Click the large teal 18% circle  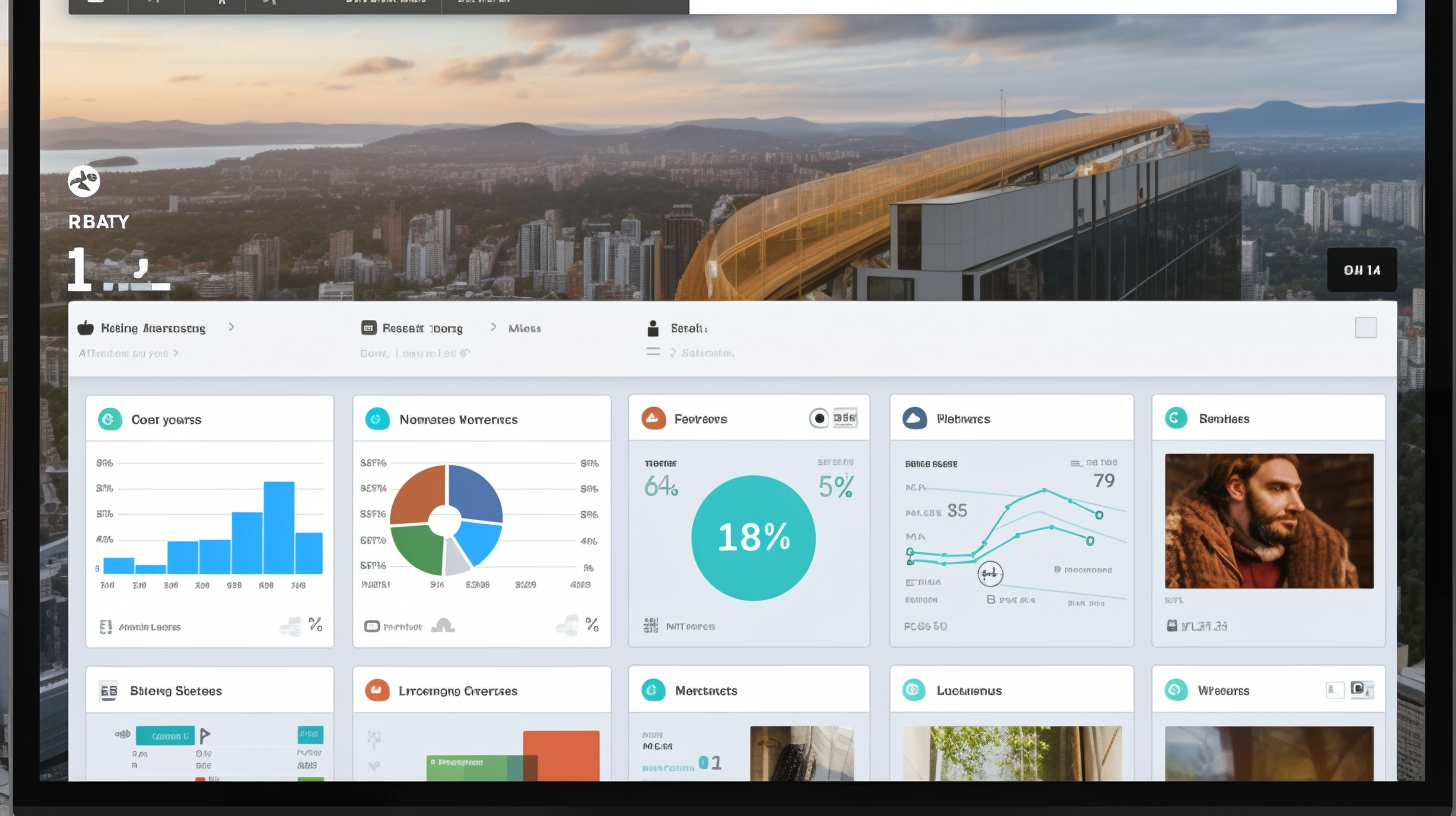click(x=753, y=538)
